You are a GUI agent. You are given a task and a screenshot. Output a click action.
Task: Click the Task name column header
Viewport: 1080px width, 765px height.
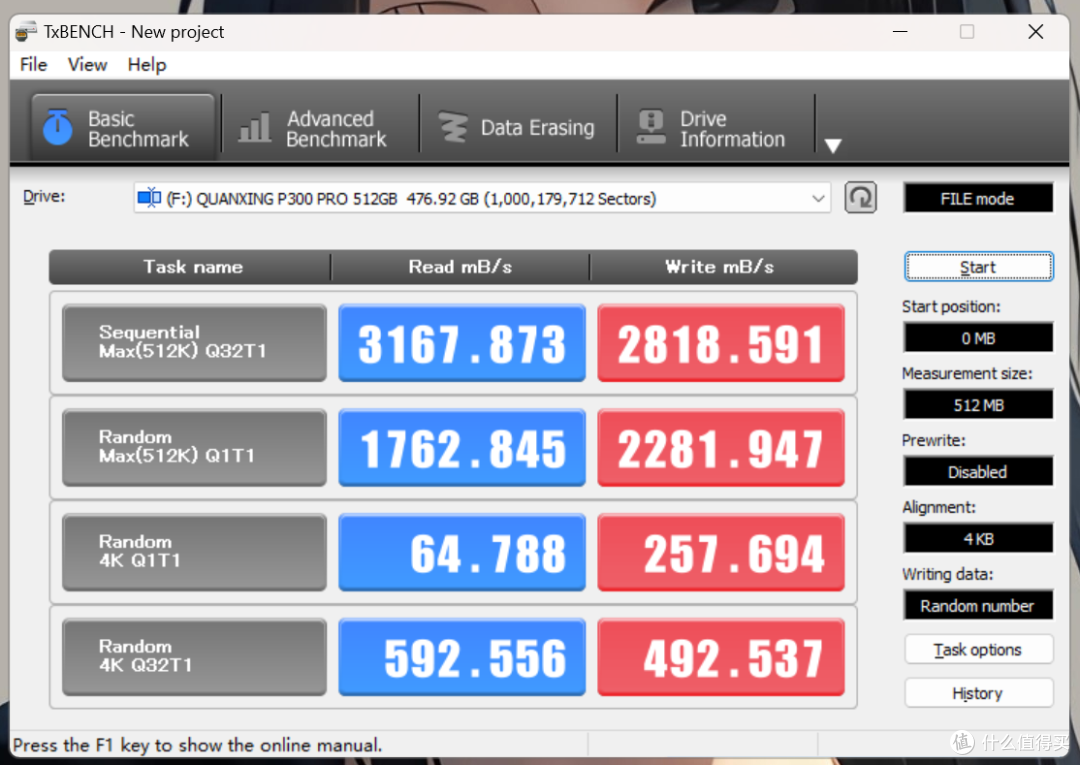[191, 267]
